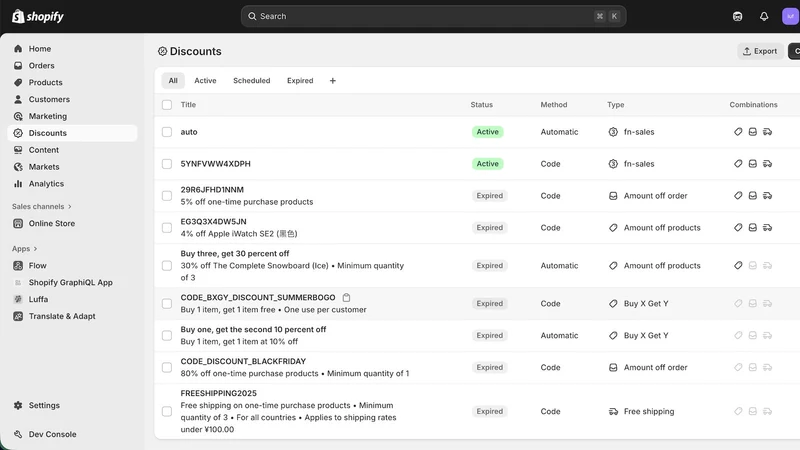This screenshot has width=800, height=450.
Task: Click the 'Amount off order' type in BLACKFRIDAY row
Action: click(x=655, y=367)
